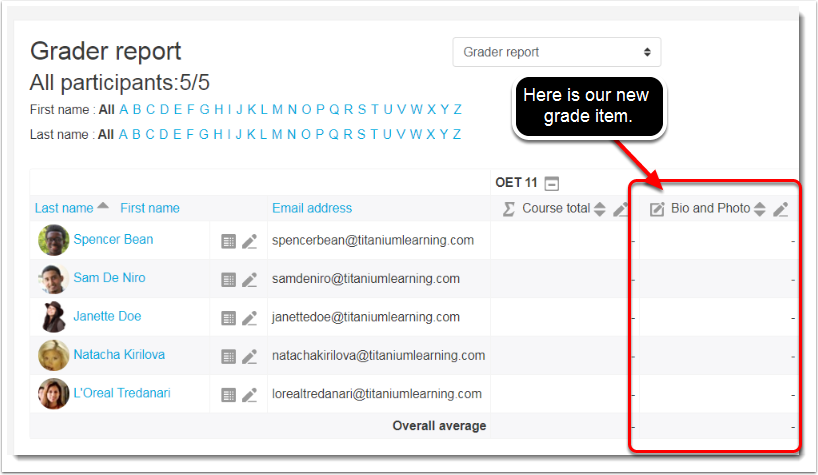The height and width of the screenshot is (475, 818).
Task: Click lorealtredanari@titaniumlearning.com email cell
Action: [x=377, y=394]
